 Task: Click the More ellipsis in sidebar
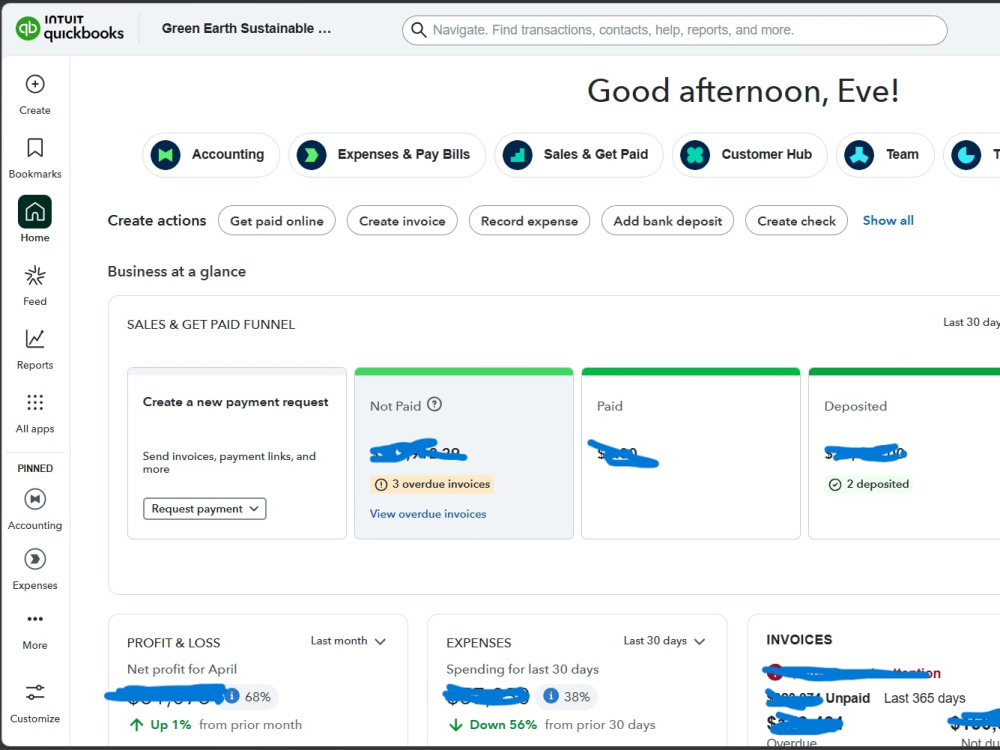point(34,619)
